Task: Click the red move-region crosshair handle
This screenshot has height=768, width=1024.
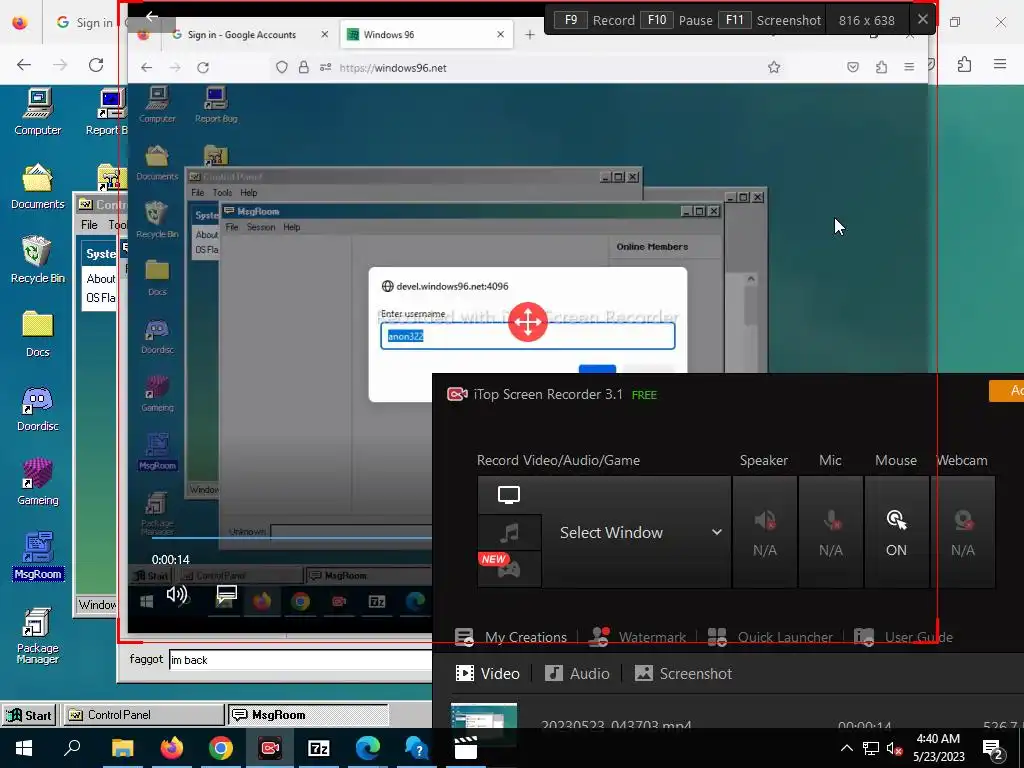Action: pyautogui.click(x=528, y=321)
